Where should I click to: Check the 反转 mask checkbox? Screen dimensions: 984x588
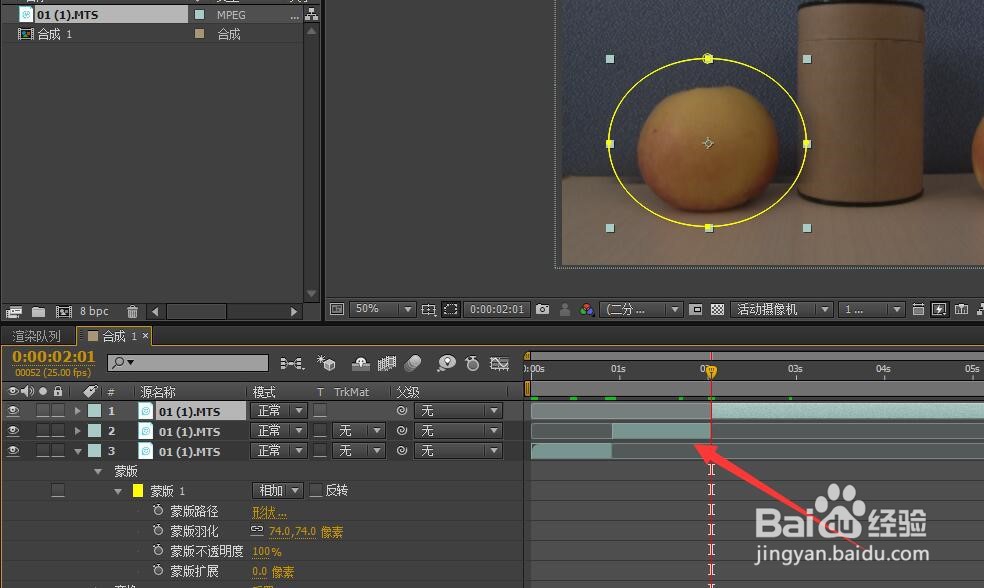click(x=316, y=490)
